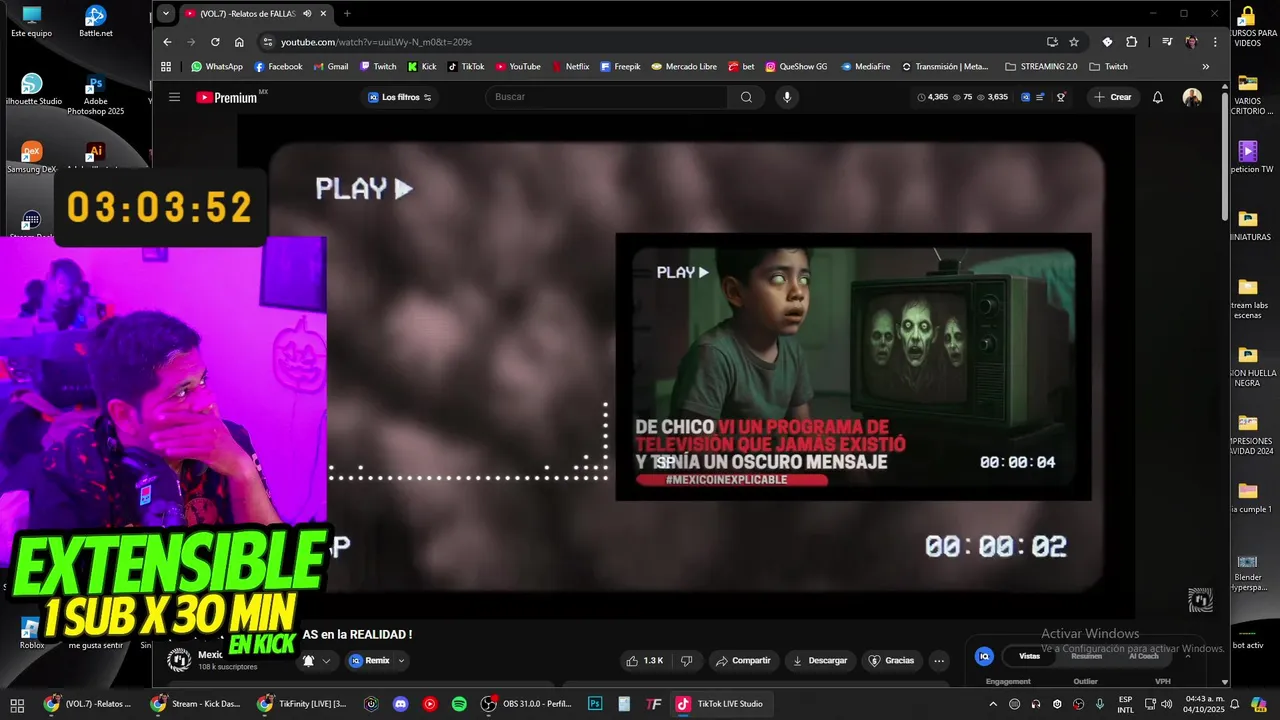
Task: Click the YouTube search magnifier button
Action: coord(746,97)
